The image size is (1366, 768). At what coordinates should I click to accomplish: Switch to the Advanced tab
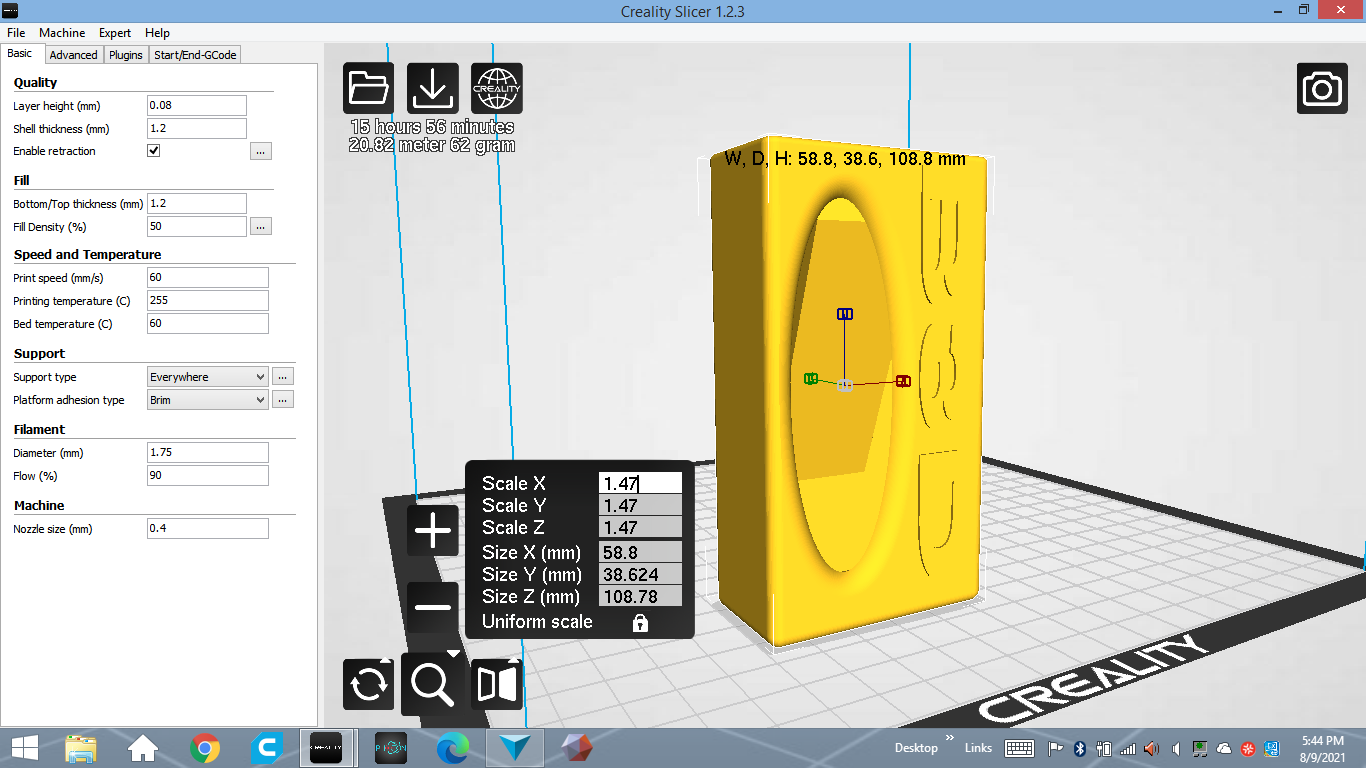point(74,55)
